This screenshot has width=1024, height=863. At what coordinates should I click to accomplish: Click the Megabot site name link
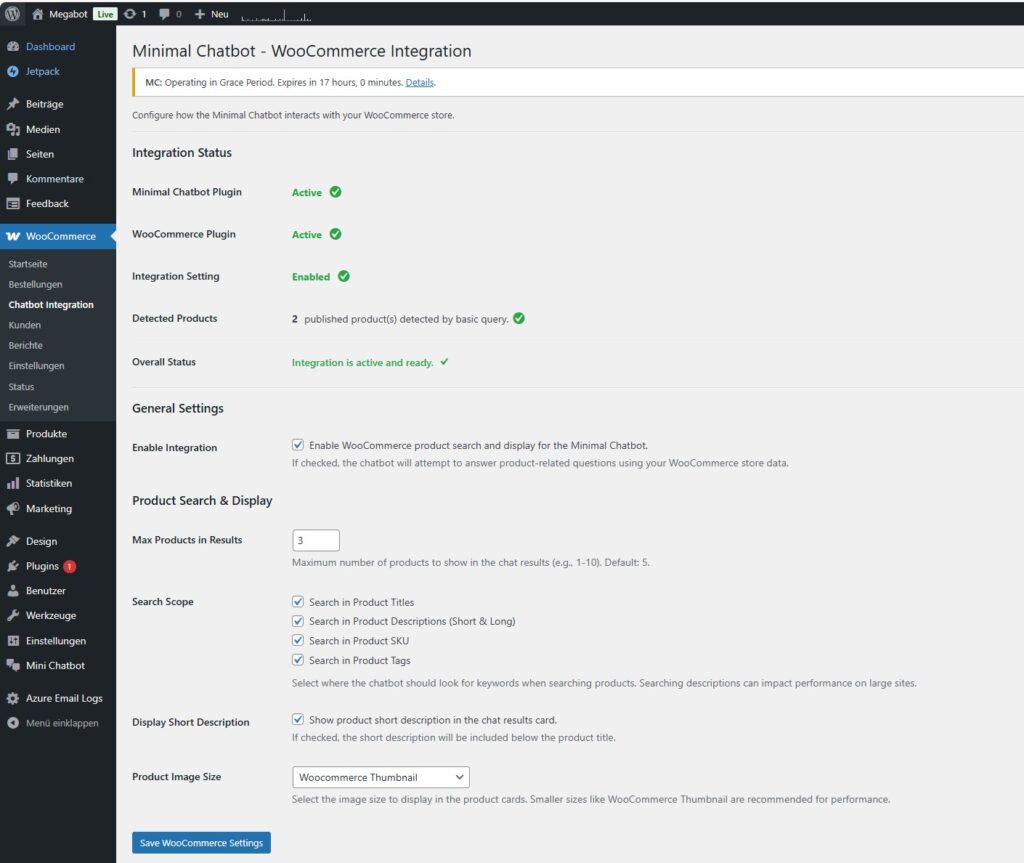(x=68, y=14)
